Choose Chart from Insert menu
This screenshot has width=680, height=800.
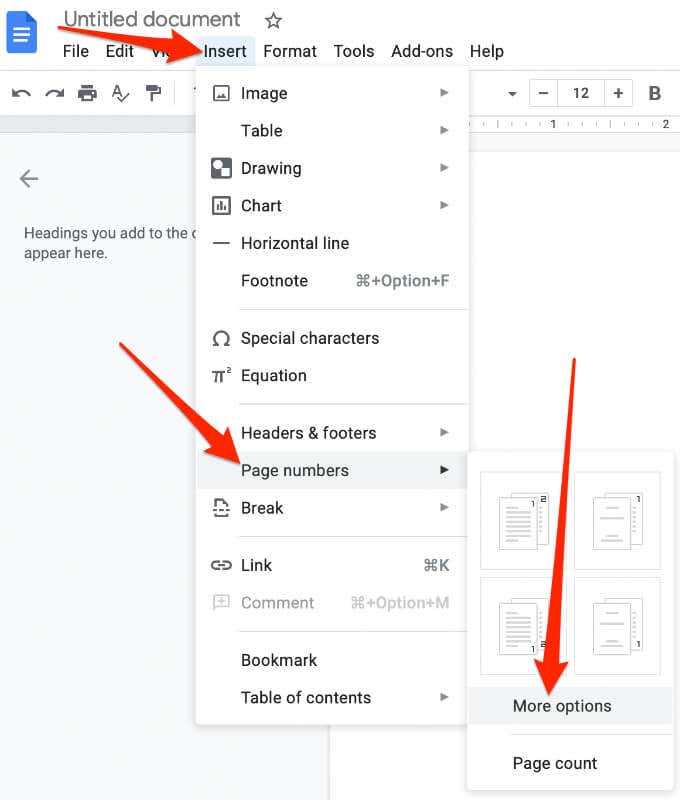[x=332, y=206]
